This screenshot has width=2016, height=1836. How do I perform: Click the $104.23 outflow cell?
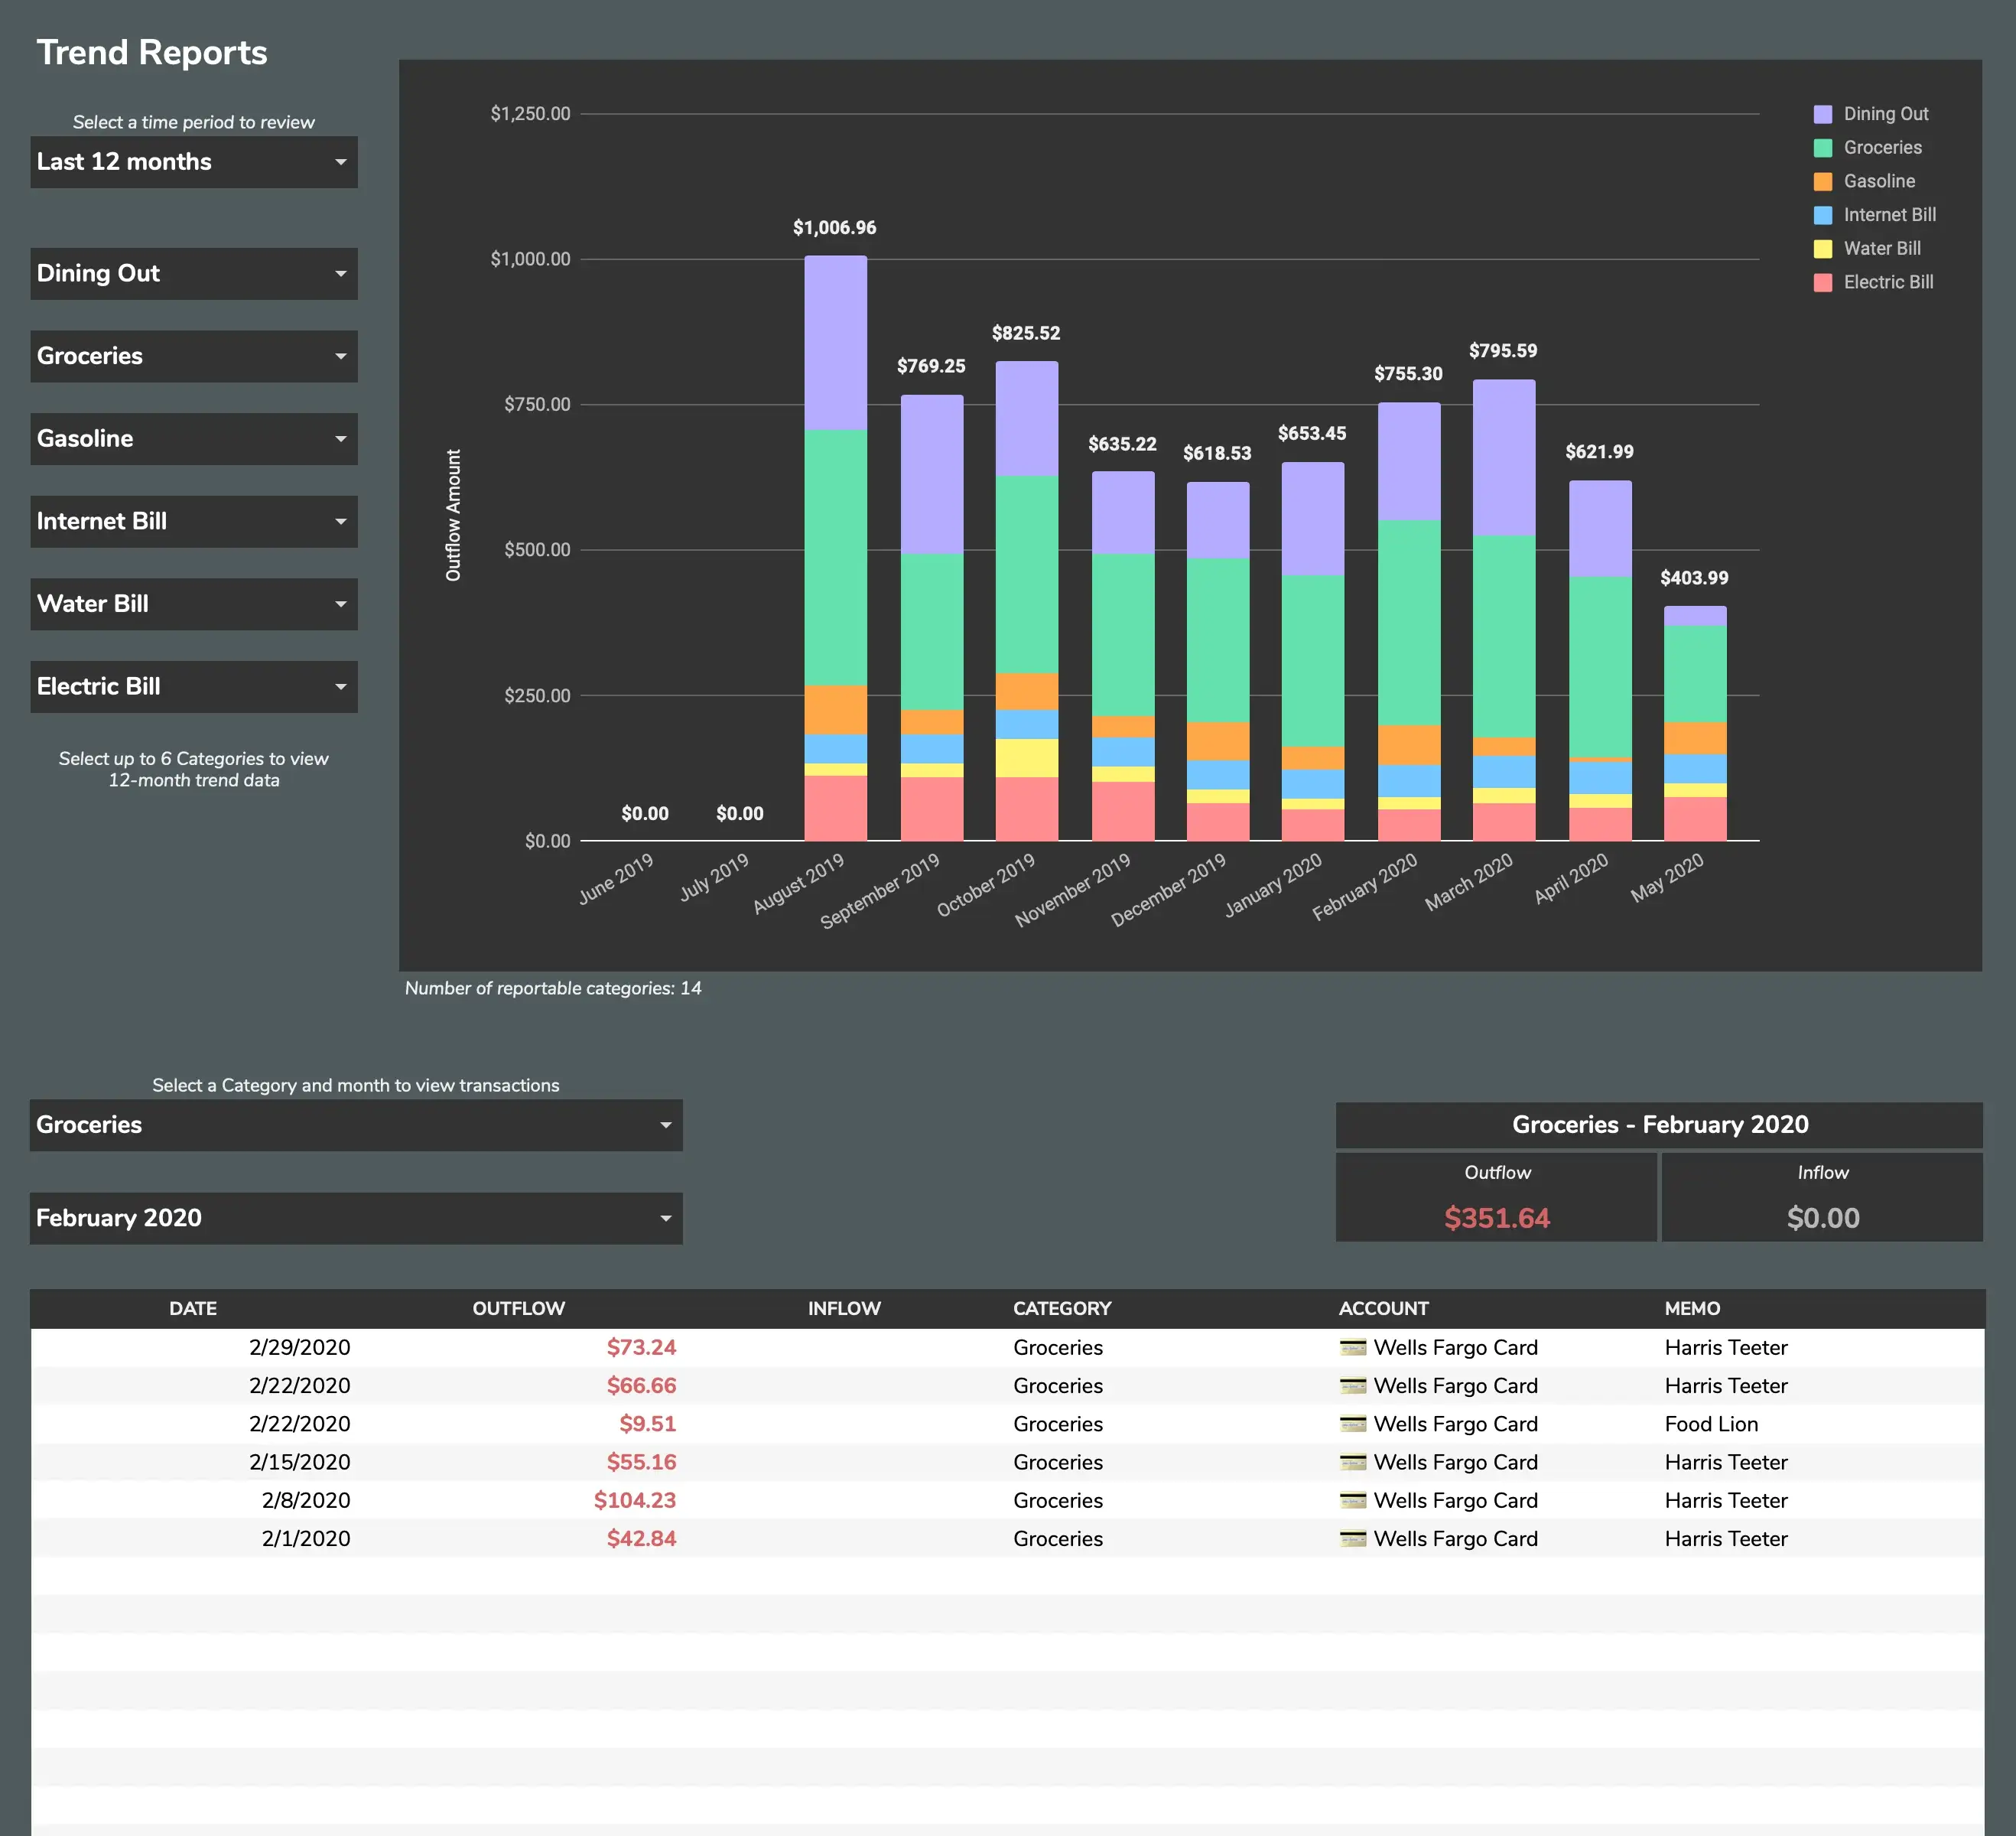click(635, 1500)
